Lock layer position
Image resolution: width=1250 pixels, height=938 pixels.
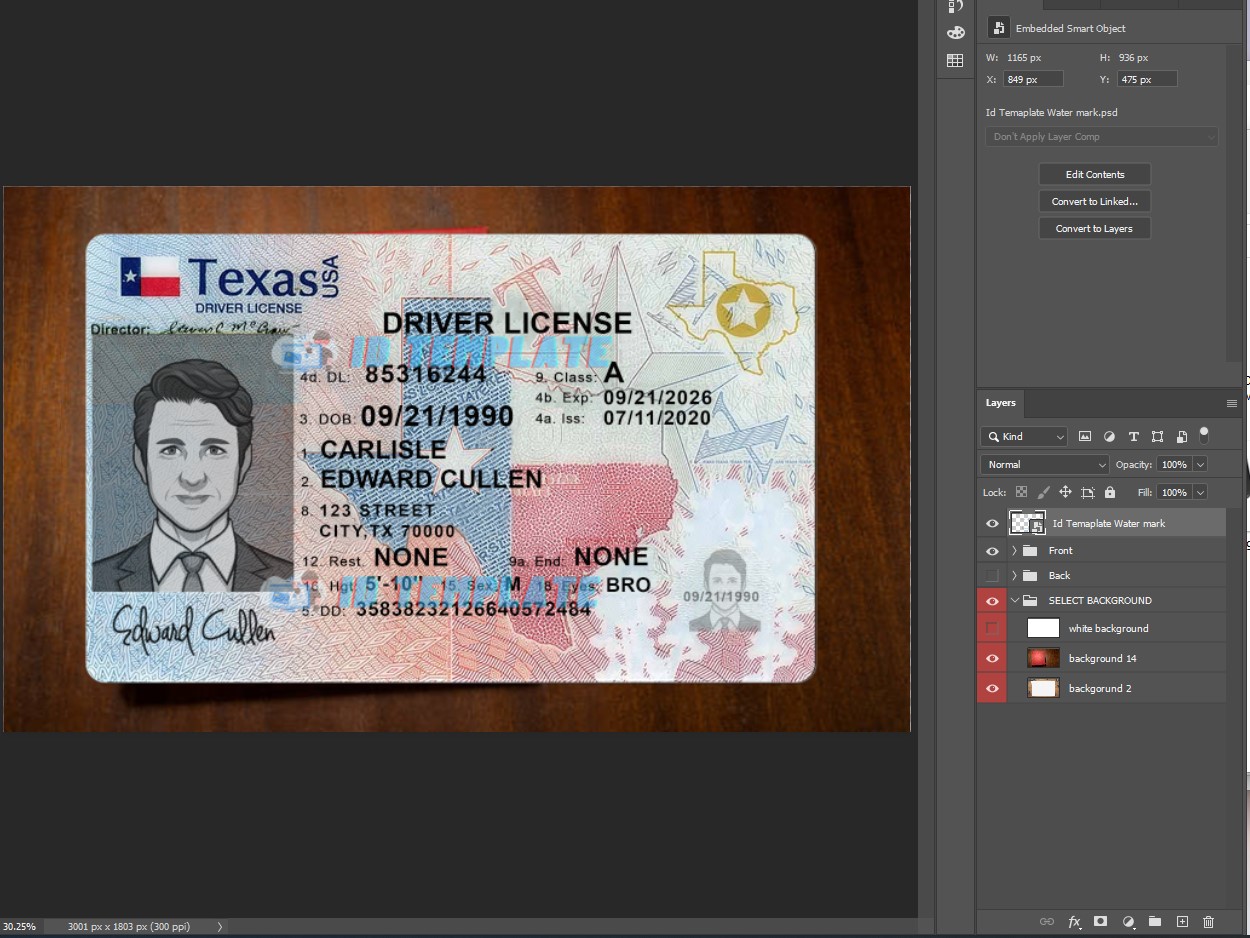point(1065,492)
